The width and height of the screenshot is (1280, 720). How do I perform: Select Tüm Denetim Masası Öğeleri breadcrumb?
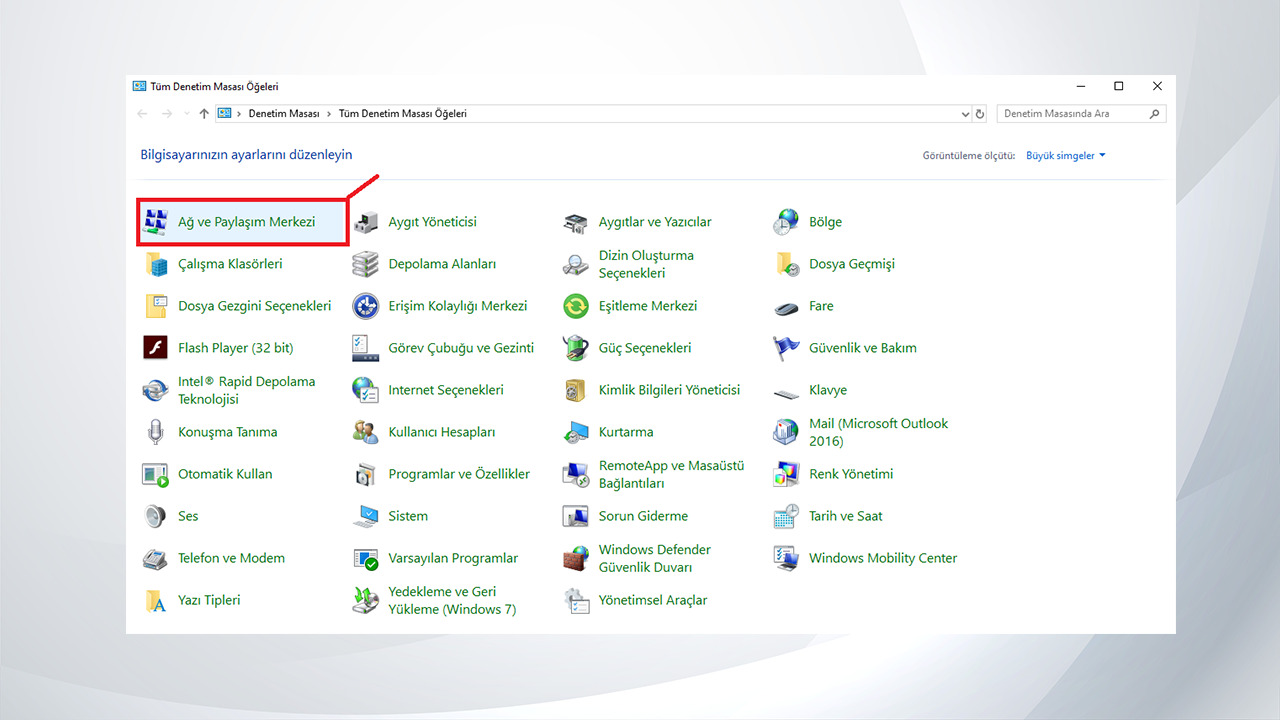click(403, 114)
